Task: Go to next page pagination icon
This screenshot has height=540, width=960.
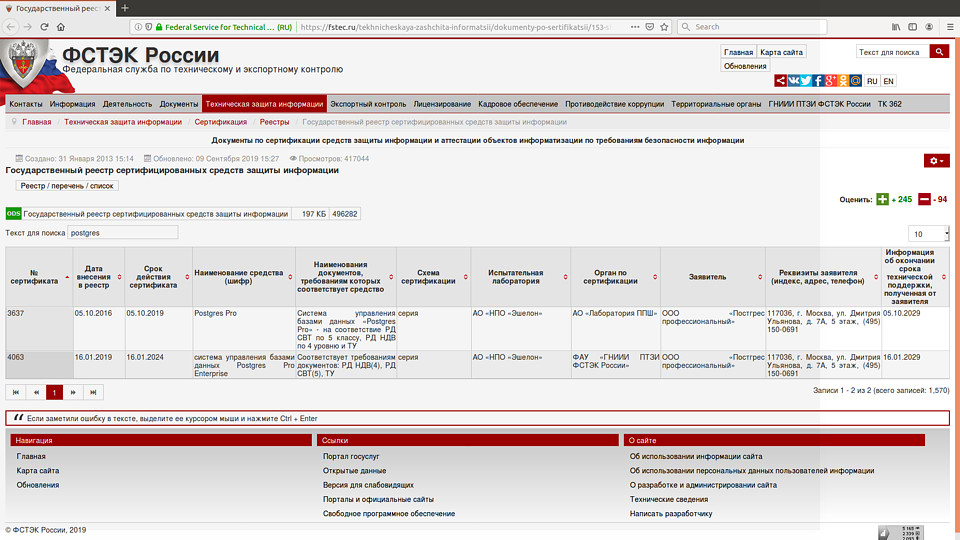Action: coord(73,392)
